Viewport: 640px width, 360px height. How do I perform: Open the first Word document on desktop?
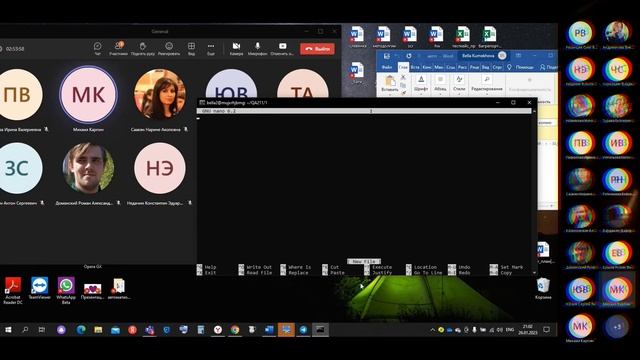tap(357, 37)
